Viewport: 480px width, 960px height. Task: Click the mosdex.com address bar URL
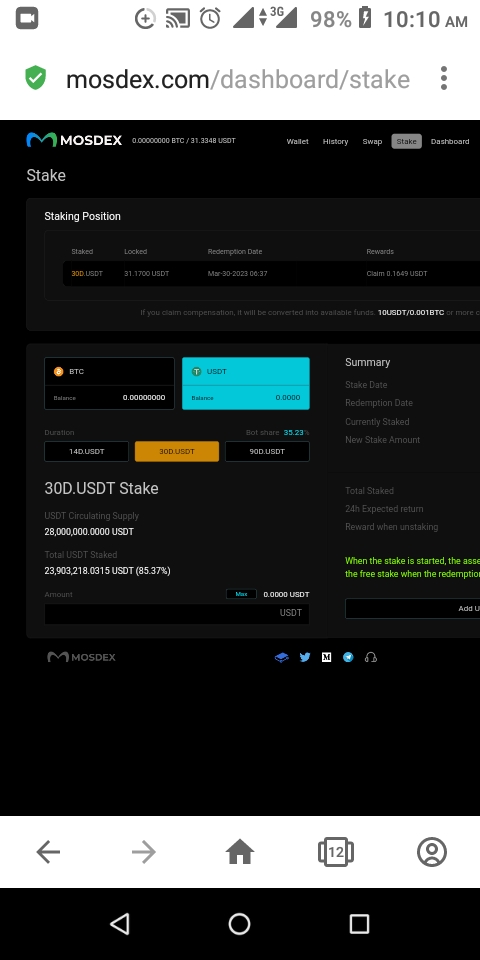pyautogui.click(x=238, y=80)
